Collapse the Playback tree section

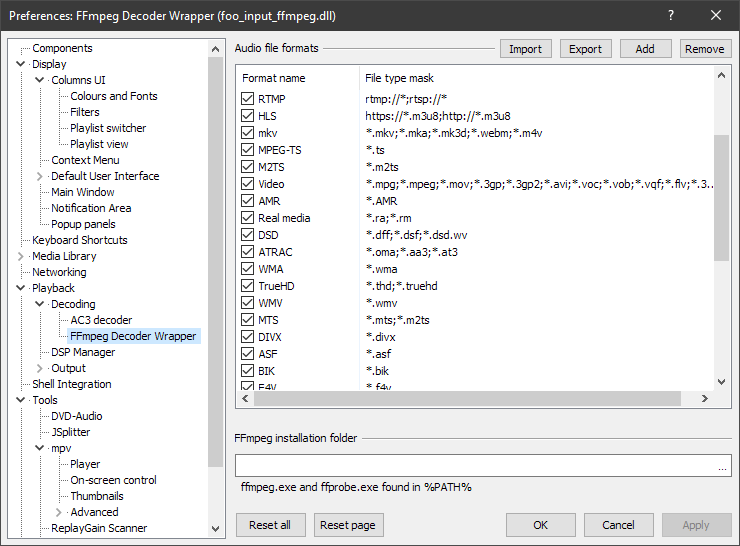click(x=21, y=288)
